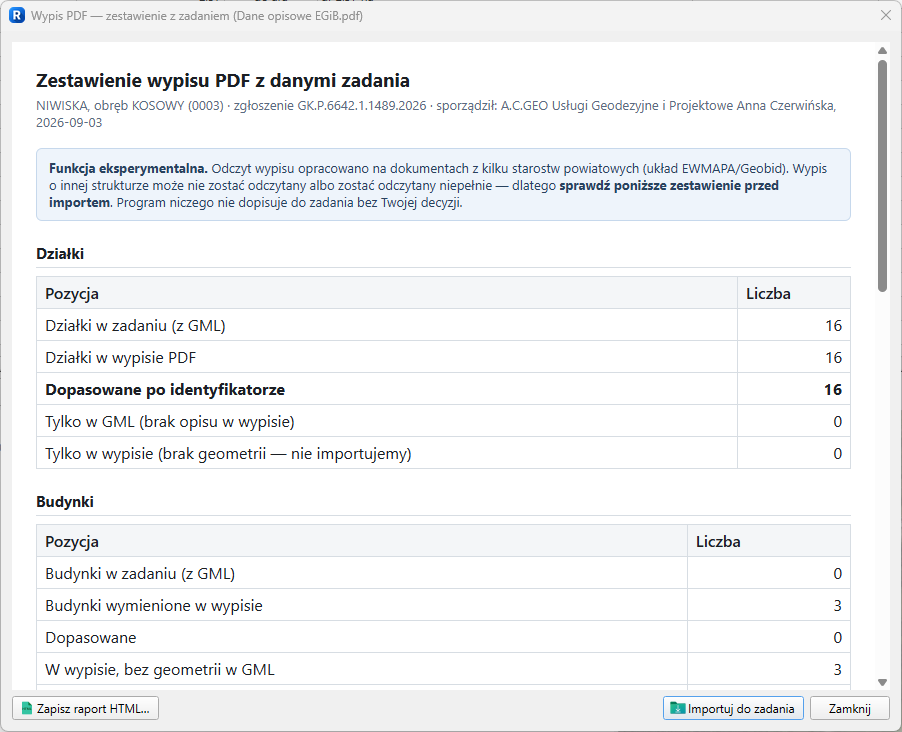Image resolution: width=902 pixels, height=732 pixels.
Task: Select row Budynki w zadaniu (z GML)
Action: [444, 574]
